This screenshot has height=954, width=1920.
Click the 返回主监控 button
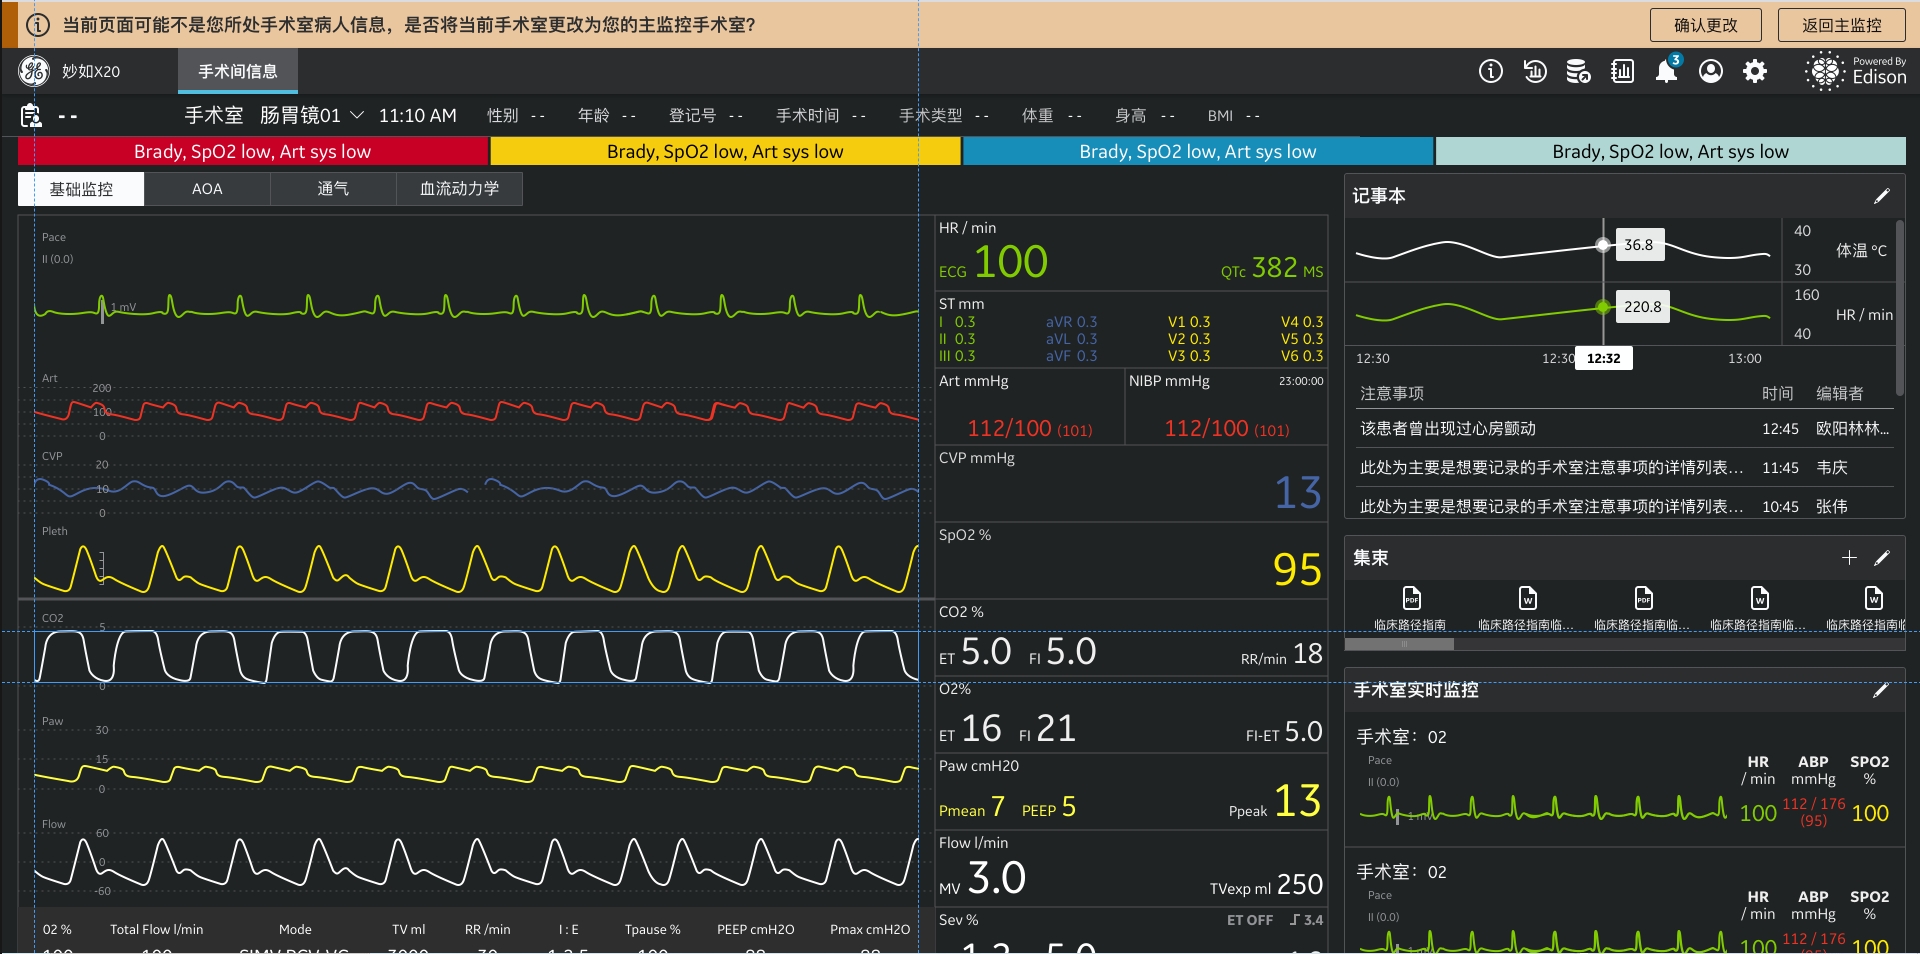(1841, 25)
